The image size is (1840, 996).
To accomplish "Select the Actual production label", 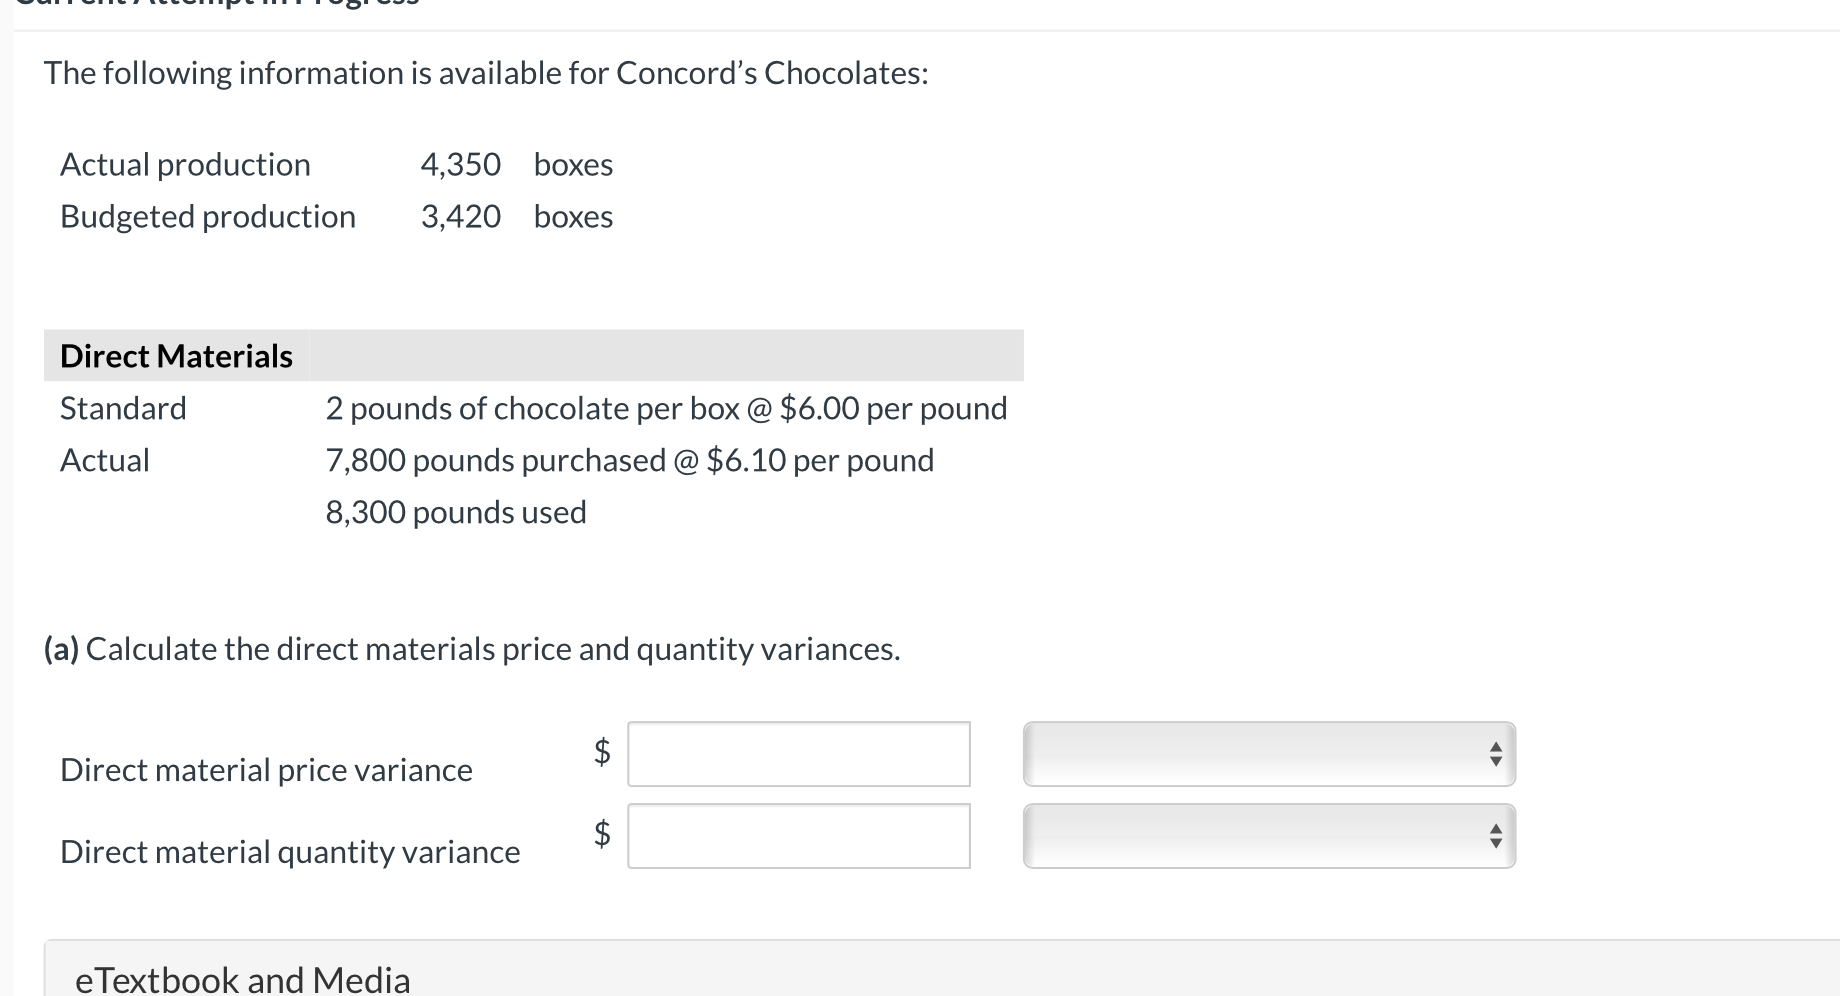I will click(x=185, y=164).
